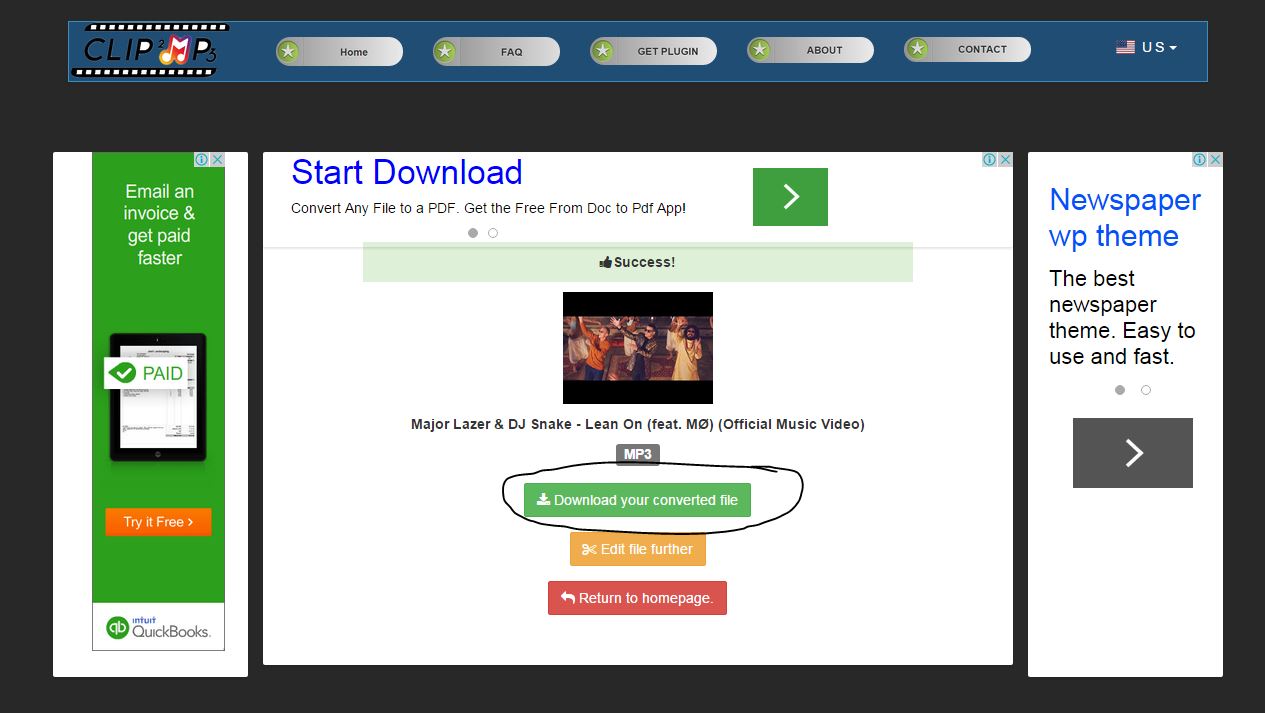Image resolution: width=1265 pixels, height=713 pixels.
Task: Click the Major Lazer video title text
Action: coord(638,424)
